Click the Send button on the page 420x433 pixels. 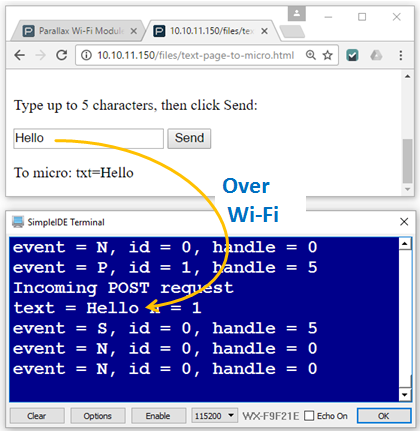click(189, 138)
